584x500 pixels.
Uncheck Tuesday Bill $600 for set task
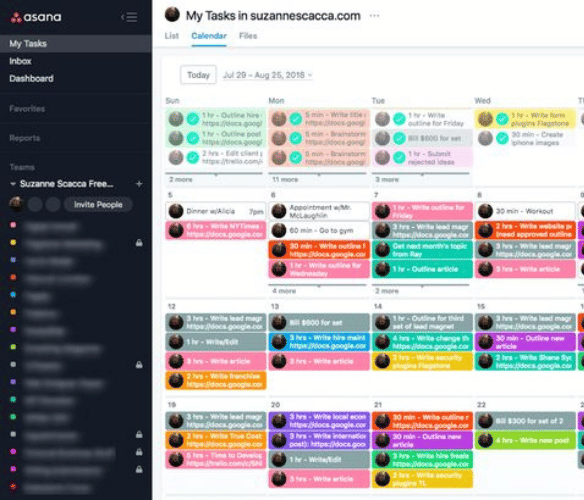tap(399, 138)
